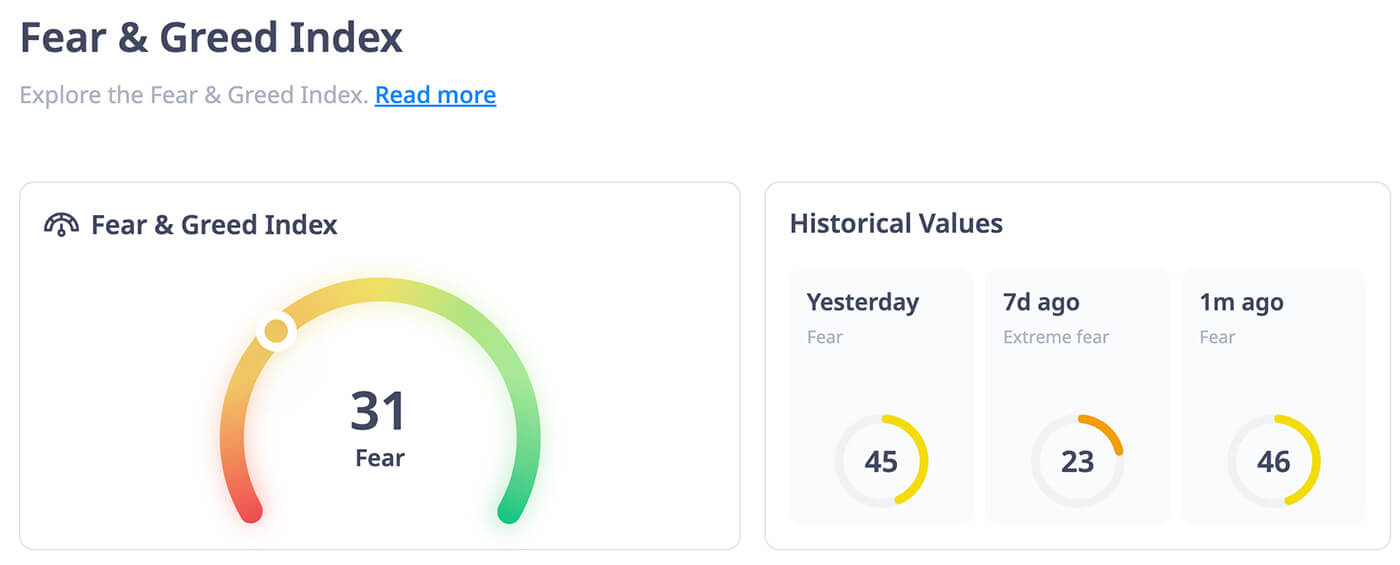
Task: Click the red end of the gauge arc
Action: 250,510
